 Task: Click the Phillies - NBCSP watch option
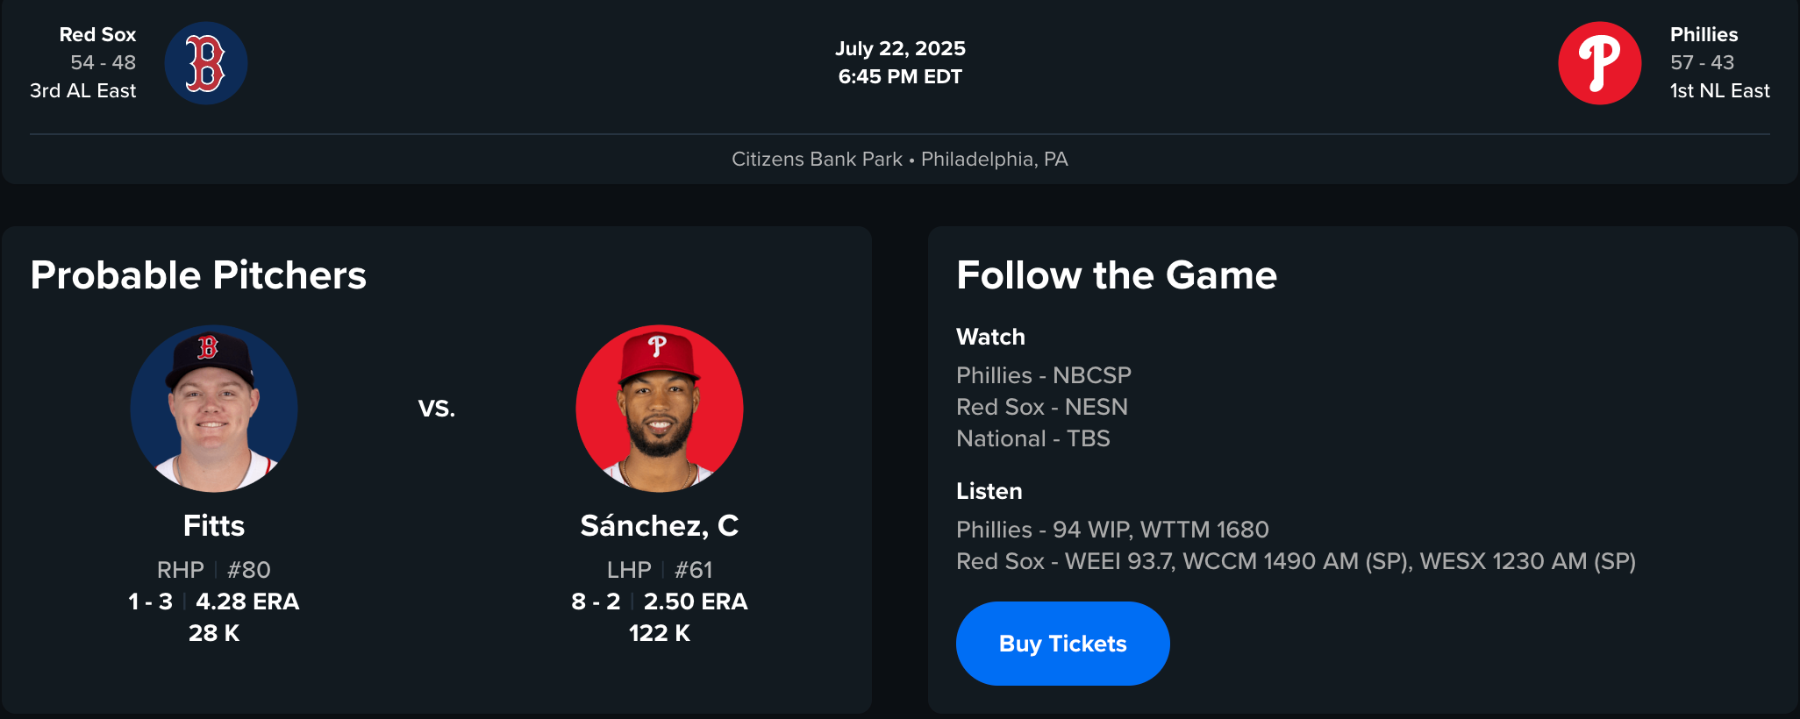click(x=1043, y=375)
